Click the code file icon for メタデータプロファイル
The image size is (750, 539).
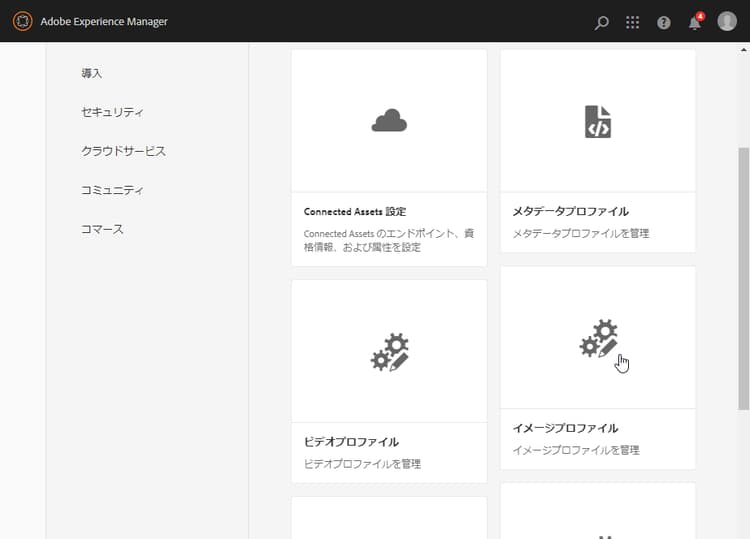click(x=598, y=121)
